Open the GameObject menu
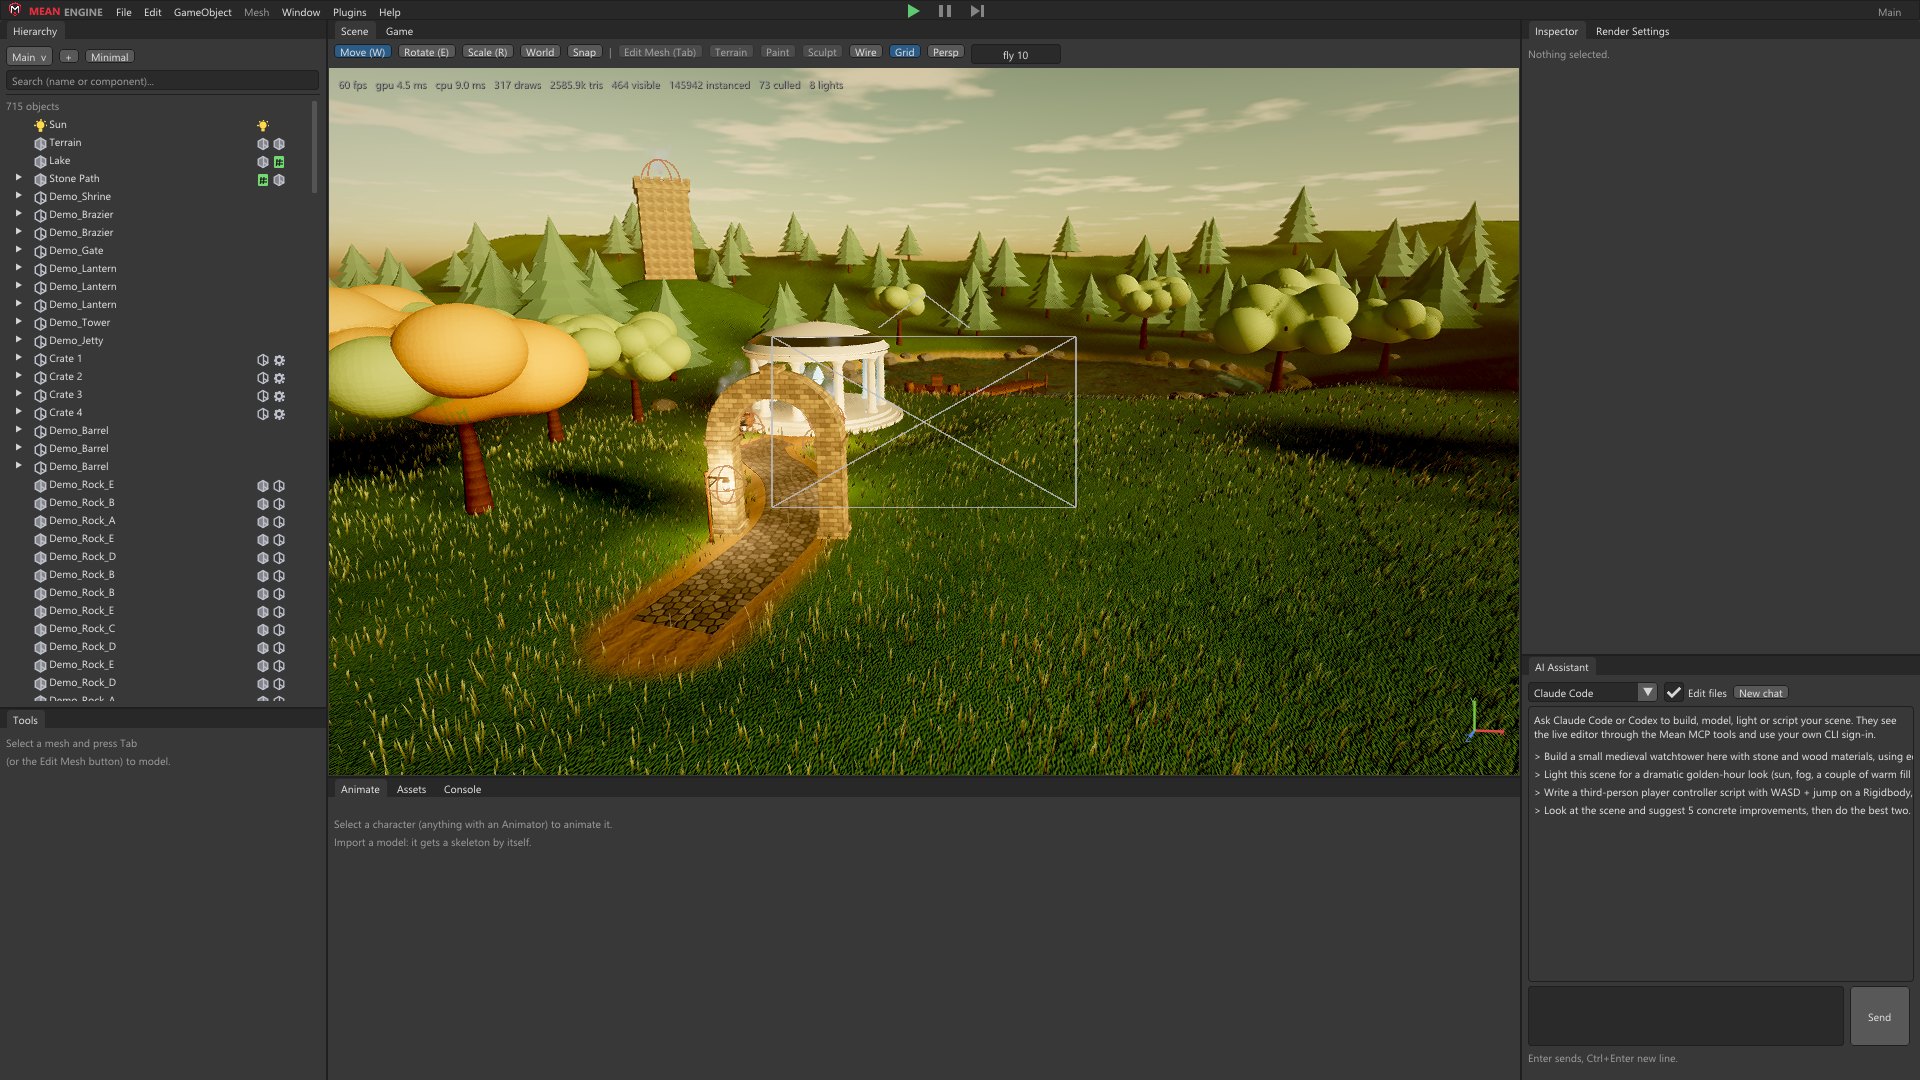Viewport: 1920px width, 1080px height. 202,12
